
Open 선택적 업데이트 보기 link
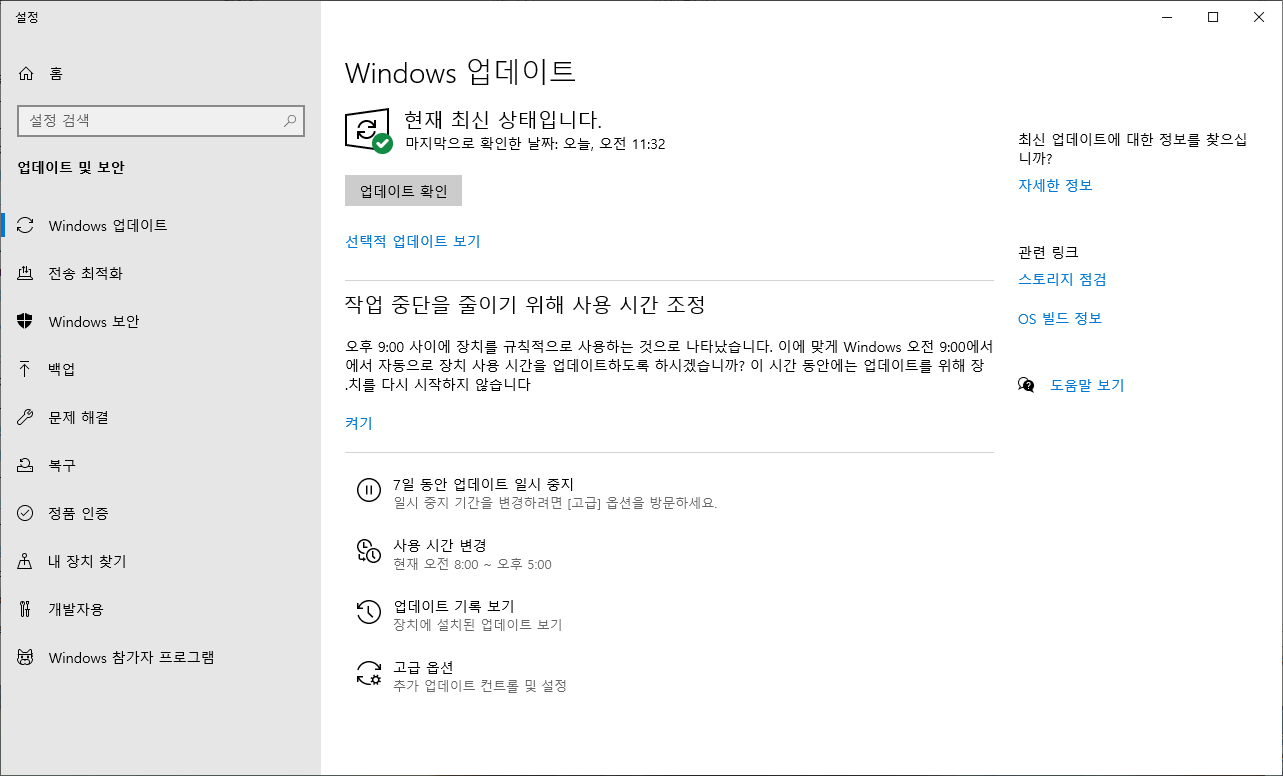[x=413, y=241]
